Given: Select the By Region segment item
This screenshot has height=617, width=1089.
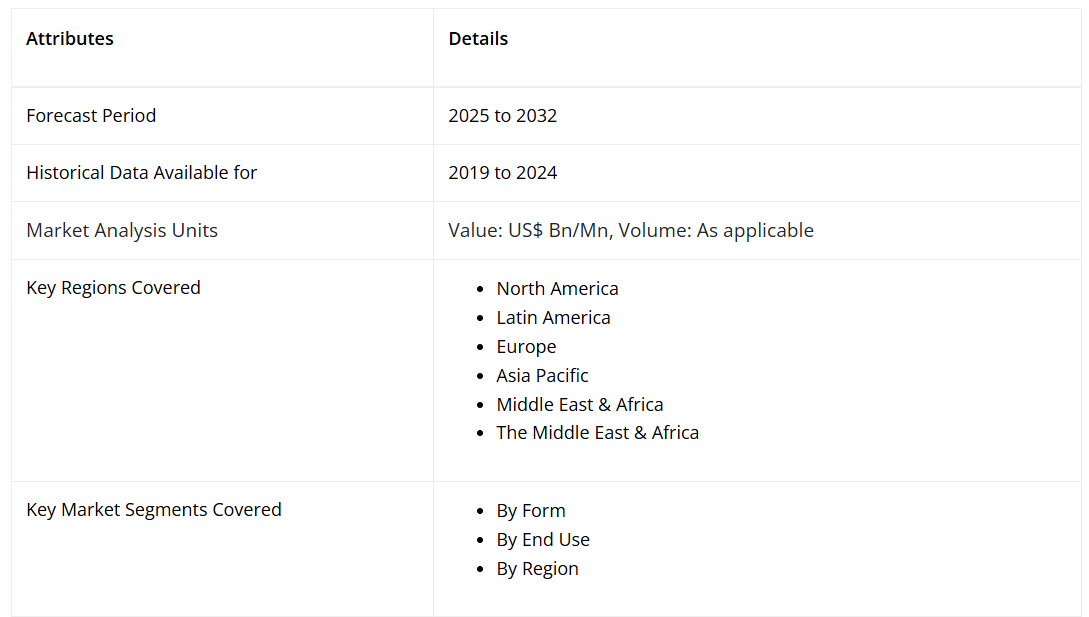Looking at the screenshot, I should click(x=537, y=569).
